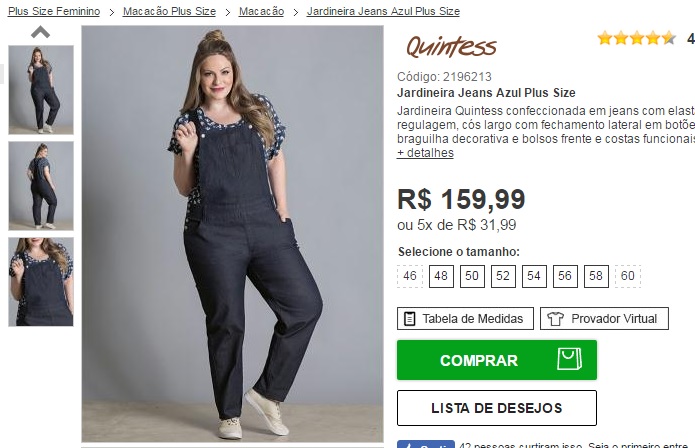Select the close-up bib thumbnail

tap(41, 282)
